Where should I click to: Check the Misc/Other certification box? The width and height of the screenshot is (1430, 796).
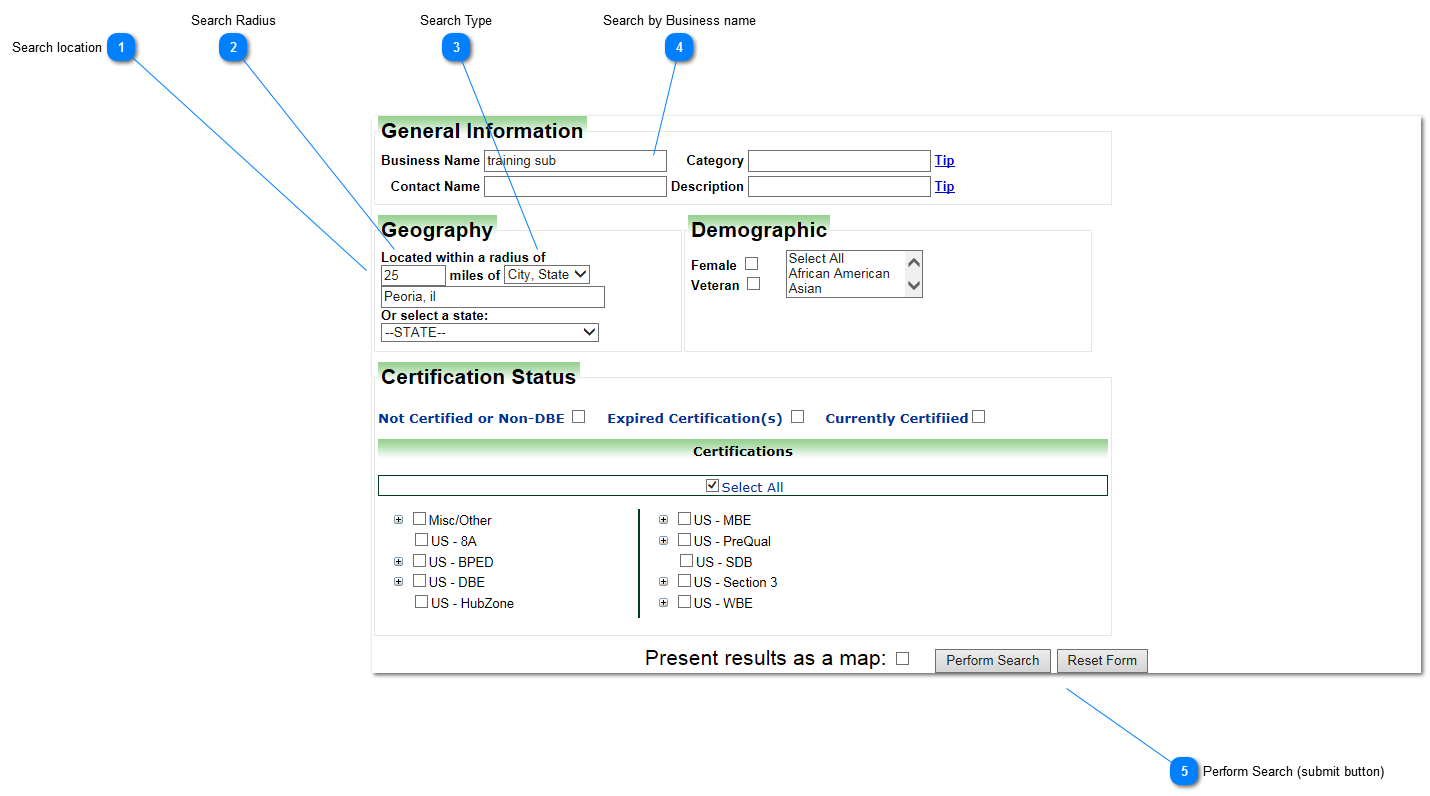click(419, 519)
